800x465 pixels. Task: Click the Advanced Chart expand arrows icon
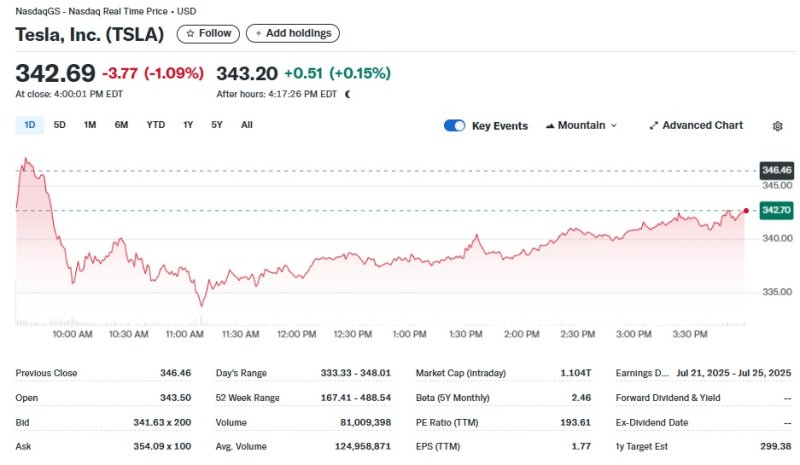pos(654,126)
